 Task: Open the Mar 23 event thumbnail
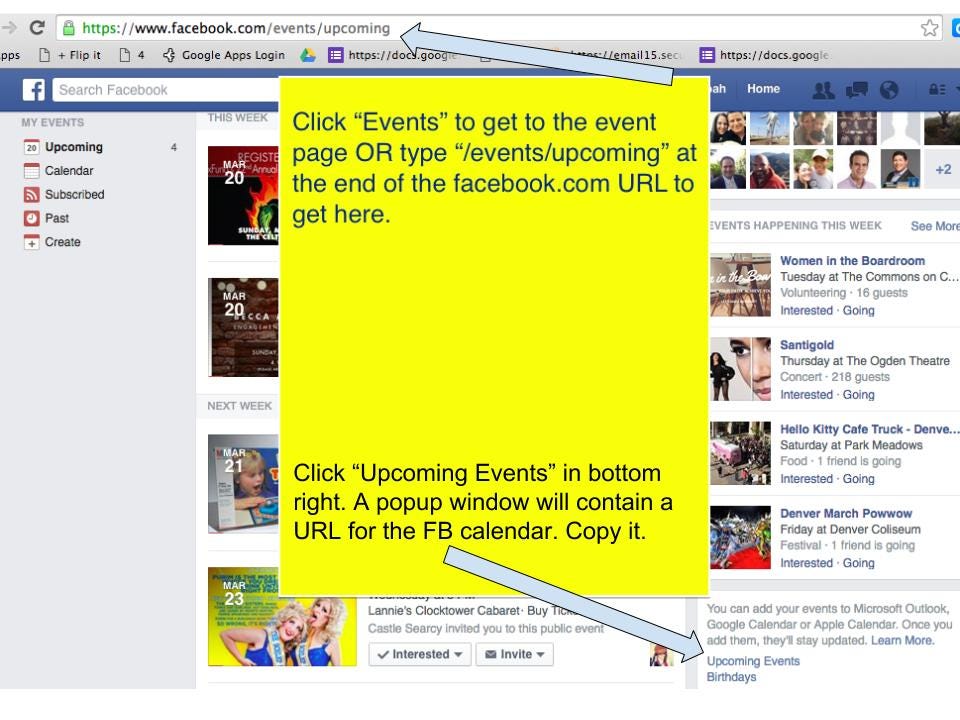[282, 617]
